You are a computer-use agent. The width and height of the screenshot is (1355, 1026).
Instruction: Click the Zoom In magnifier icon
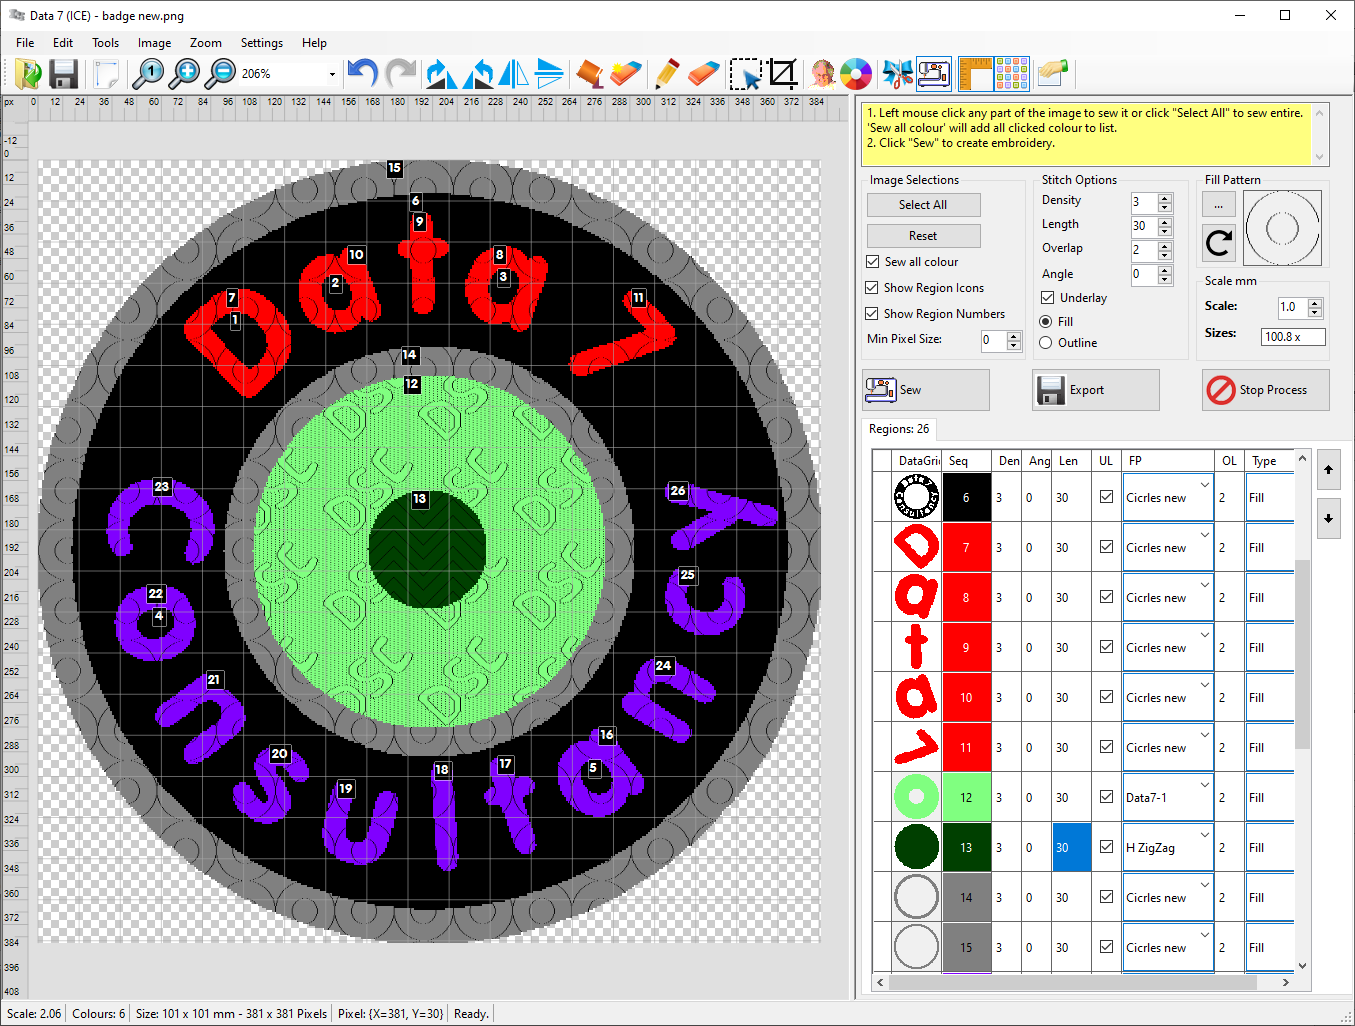click(185, 74)
